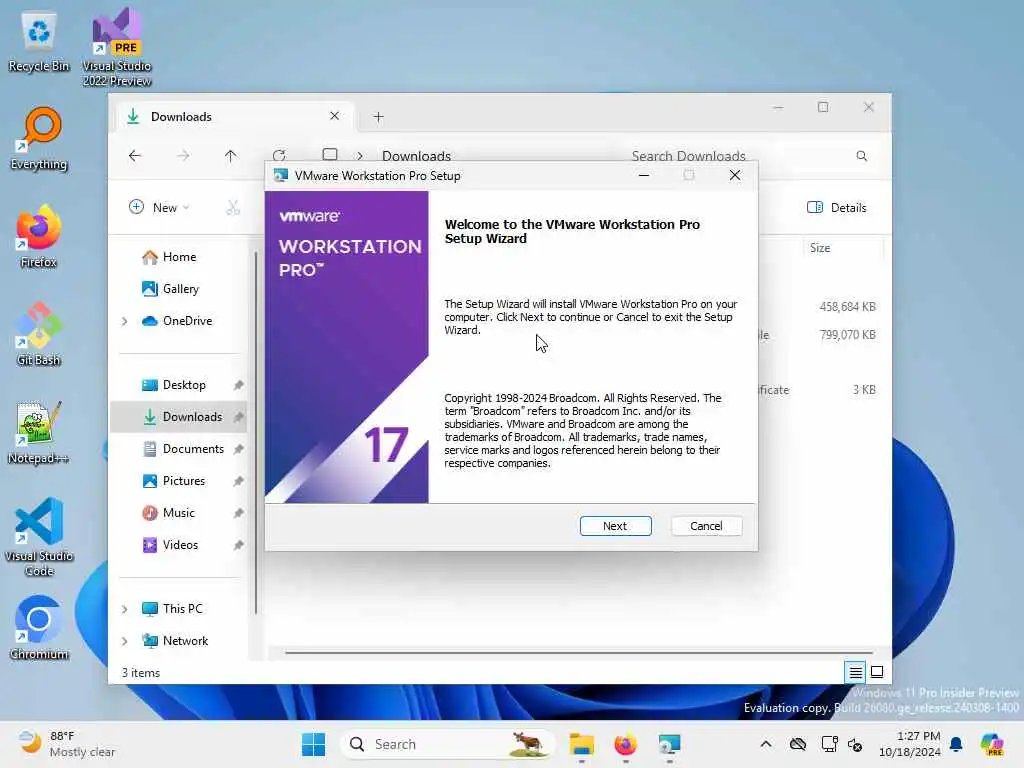Click the PC-shaped icon in address bar
This screenshot has width=1024, height=768.
[330, 155]
